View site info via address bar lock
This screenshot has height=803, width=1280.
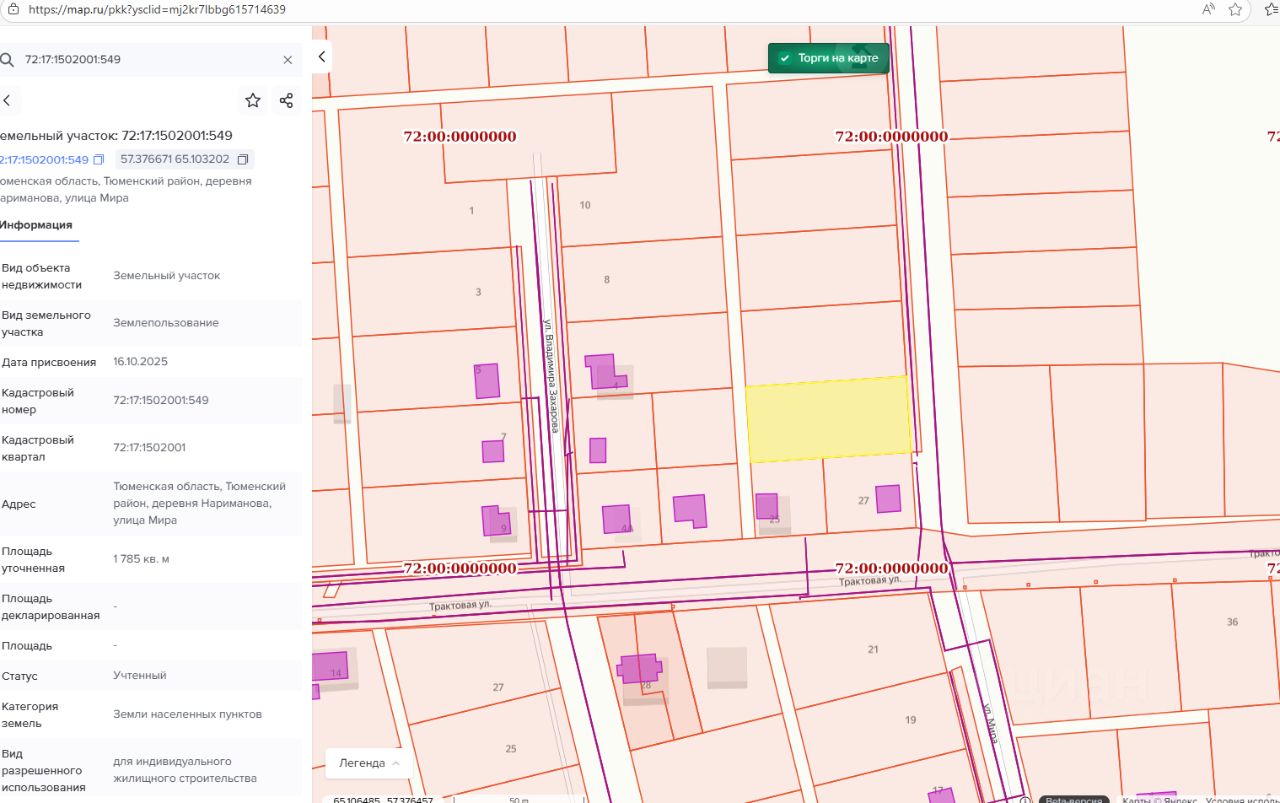pos(13,9)
